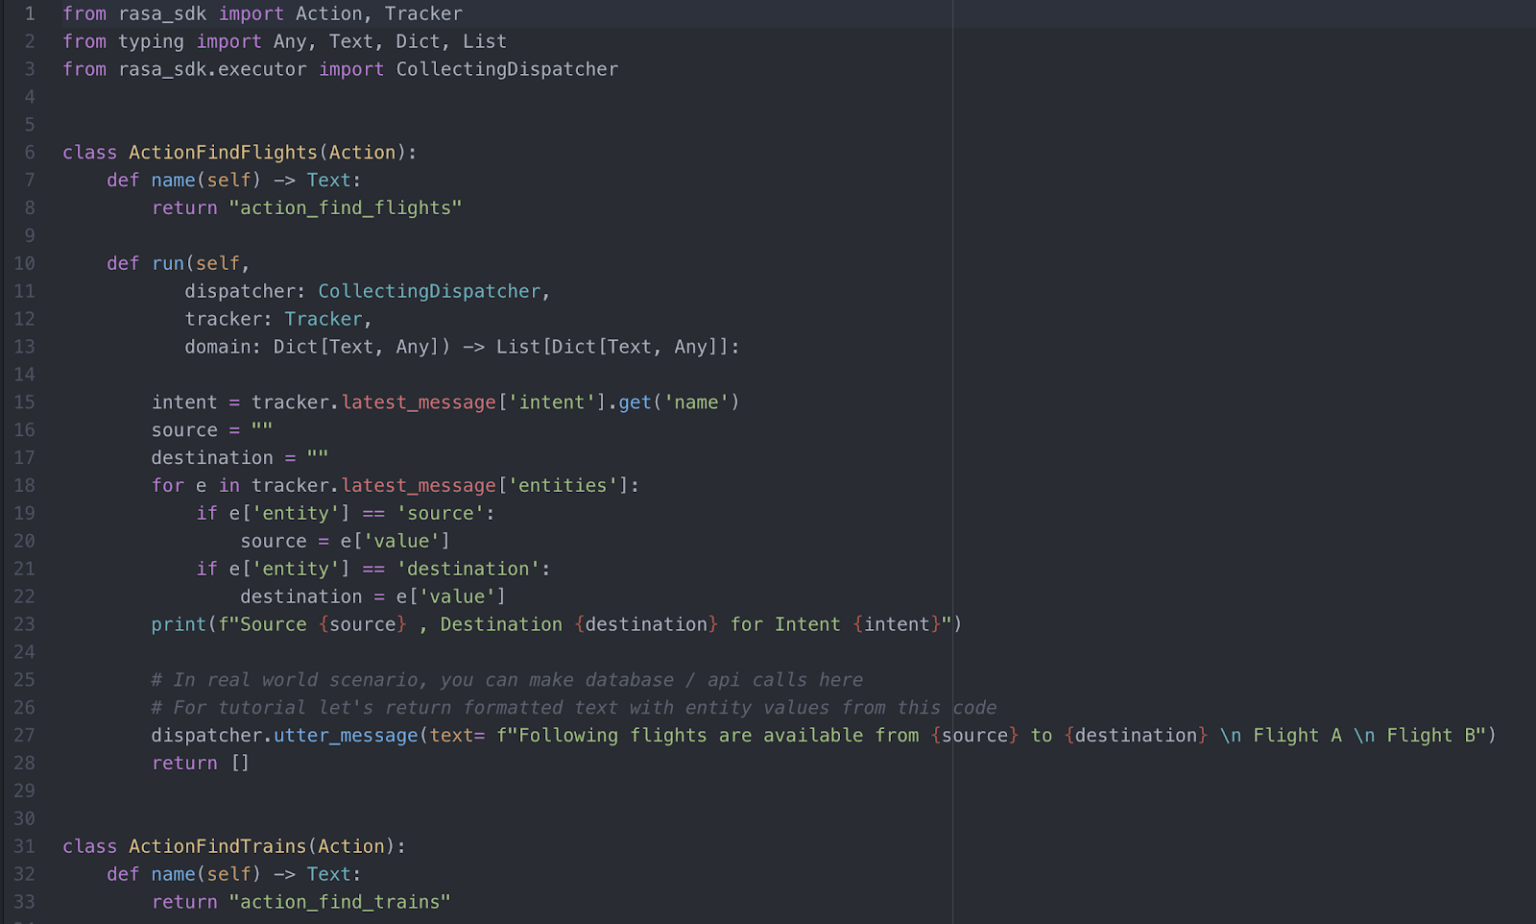Click "Following" in the dispatcher message
This screenshot has height=924, width=1536.
(x=568, y=735)
